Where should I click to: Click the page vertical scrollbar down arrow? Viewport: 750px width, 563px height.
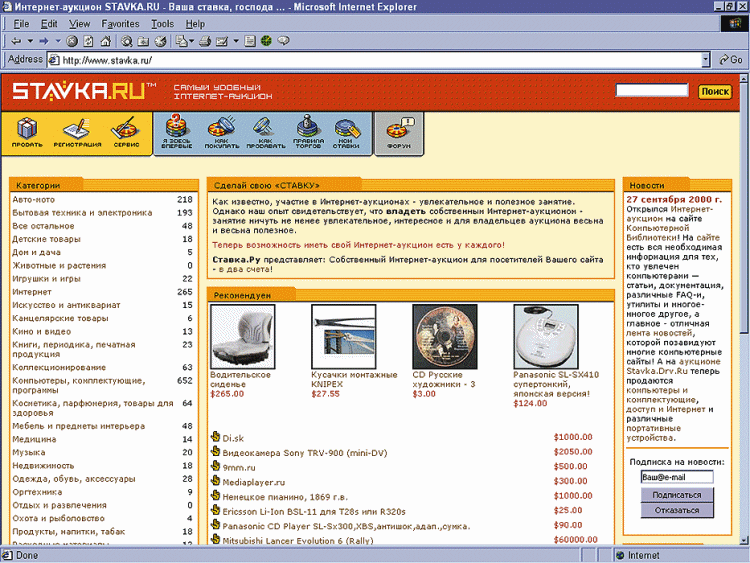pyautogui.click(x=744, y=540)
